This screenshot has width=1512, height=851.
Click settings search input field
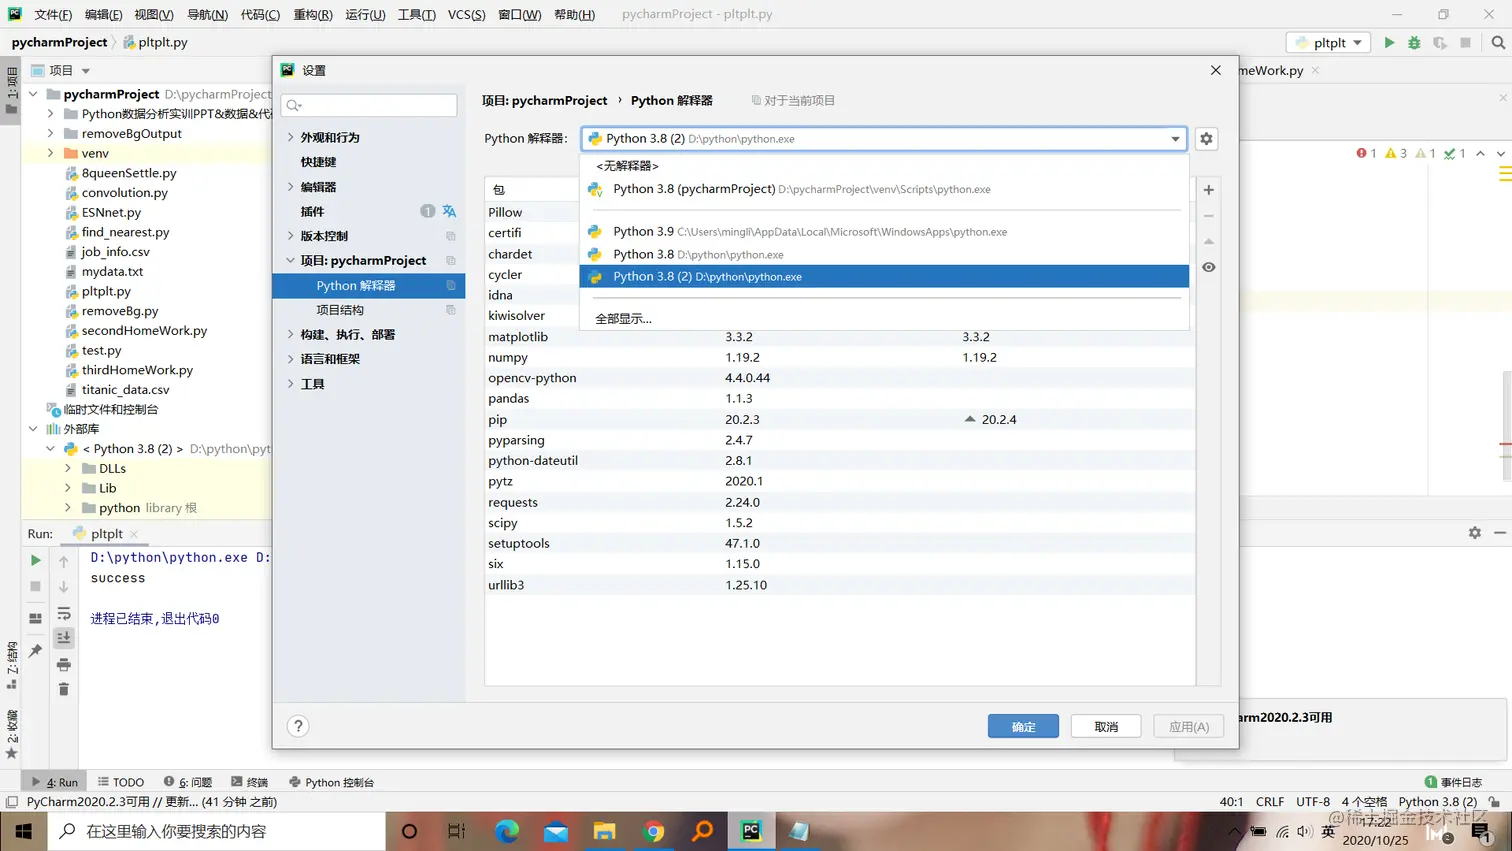tap(369, 105)
